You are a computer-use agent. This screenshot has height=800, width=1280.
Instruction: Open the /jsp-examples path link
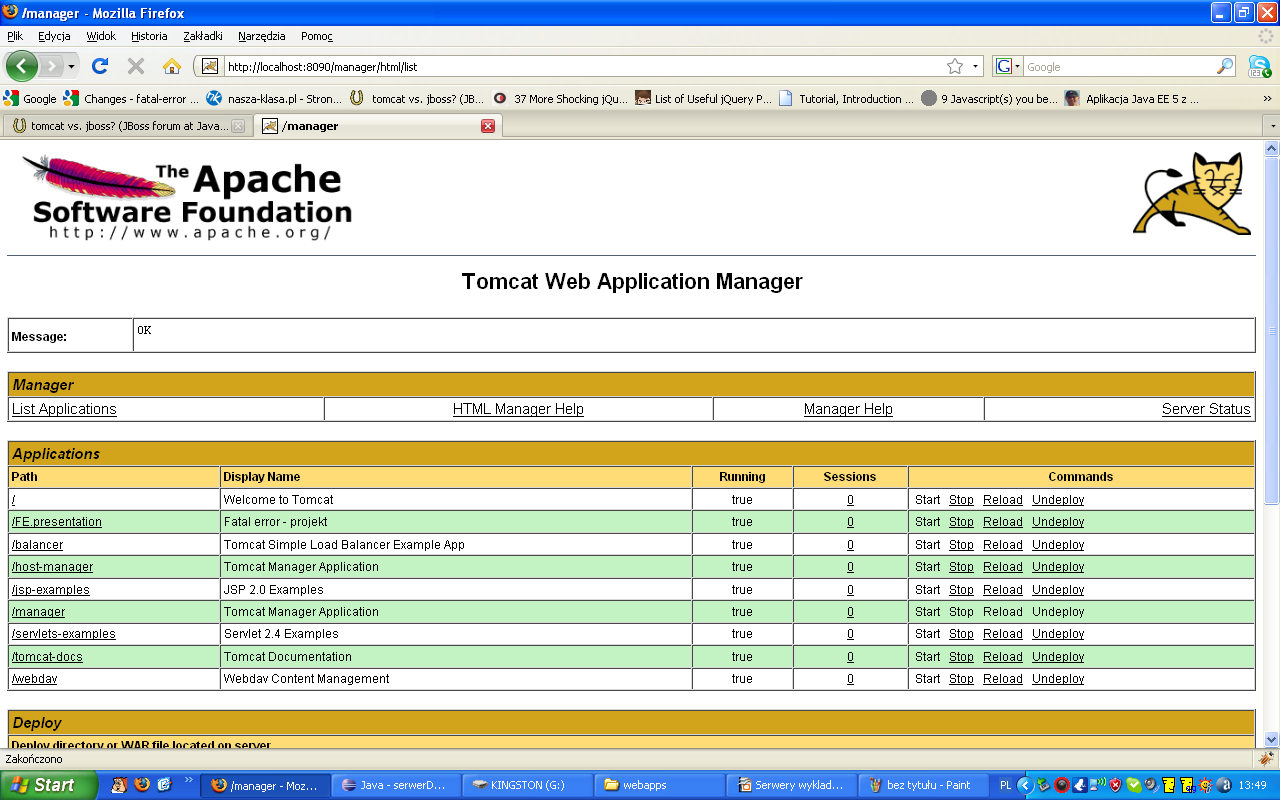pos(51,590)
